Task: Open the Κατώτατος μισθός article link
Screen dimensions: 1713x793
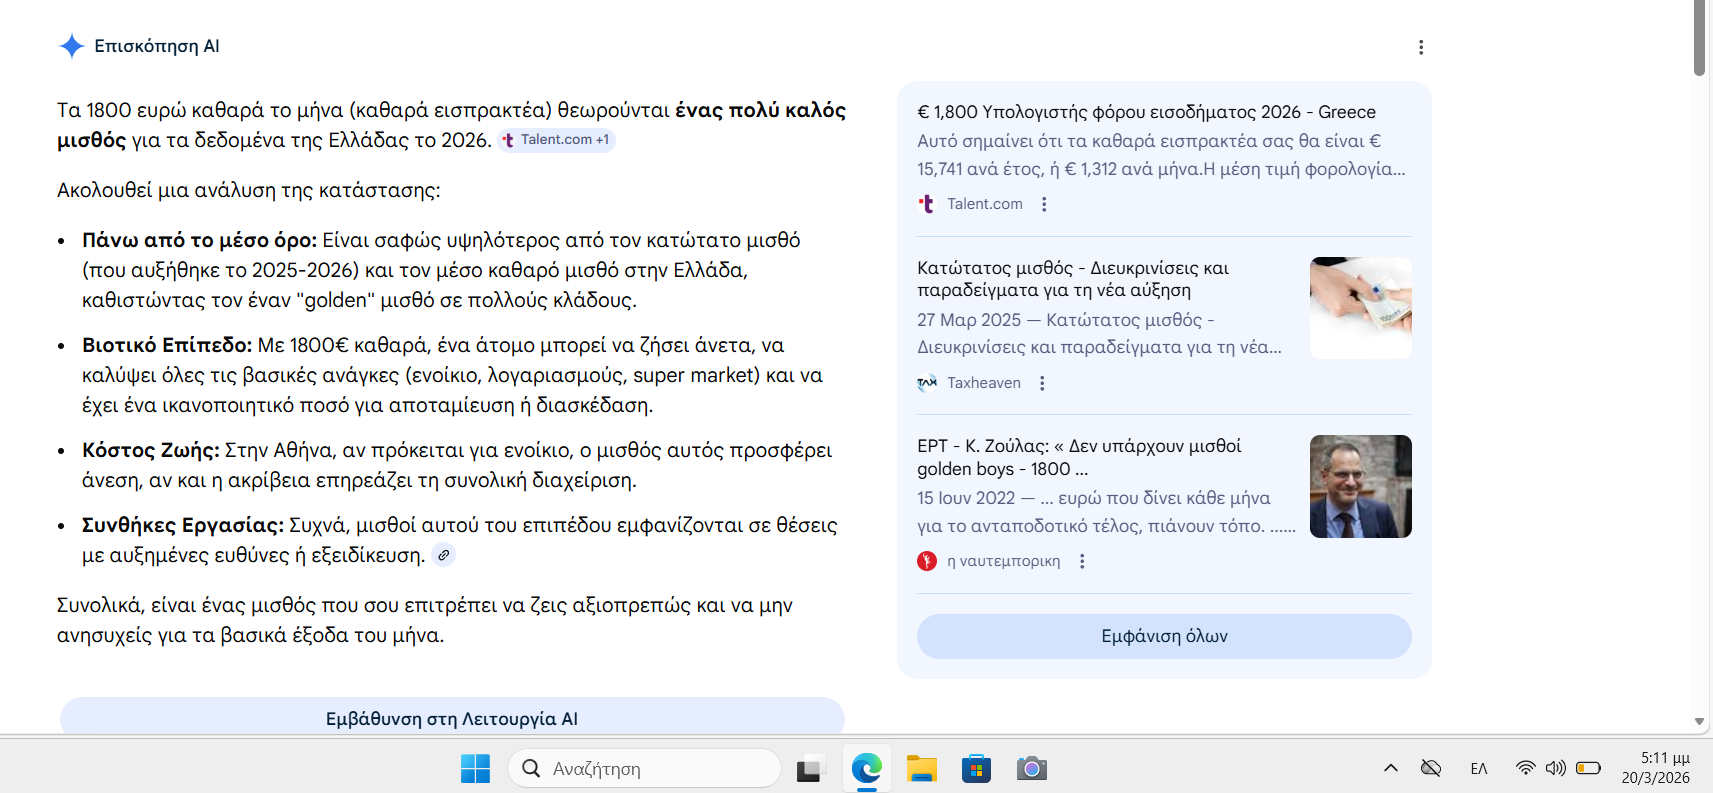Action: pos(1072,279)
